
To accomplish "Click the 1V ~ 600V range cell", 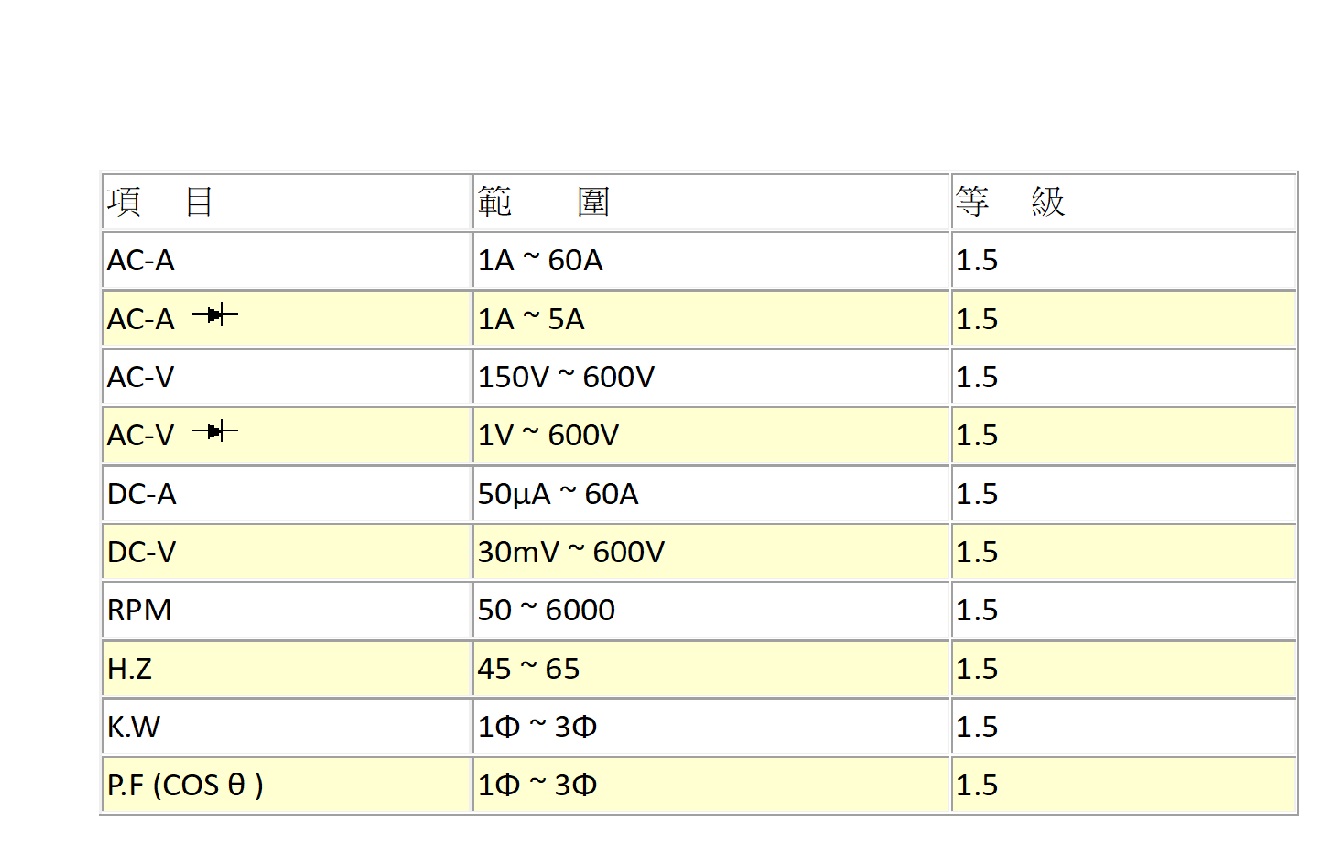I will [x=548, y=435].
